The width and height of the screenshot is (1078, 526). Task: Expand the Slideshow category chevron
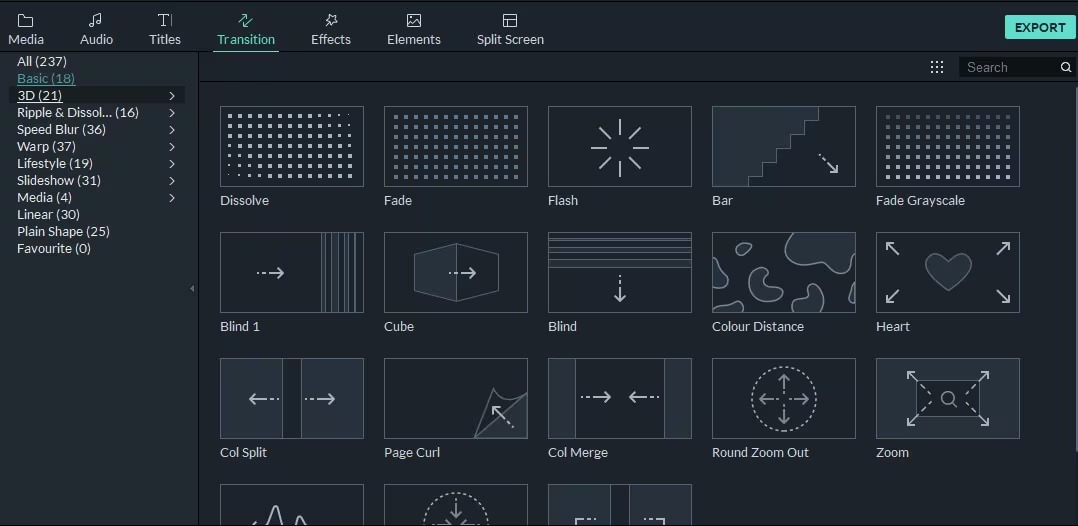coord(172,180)
